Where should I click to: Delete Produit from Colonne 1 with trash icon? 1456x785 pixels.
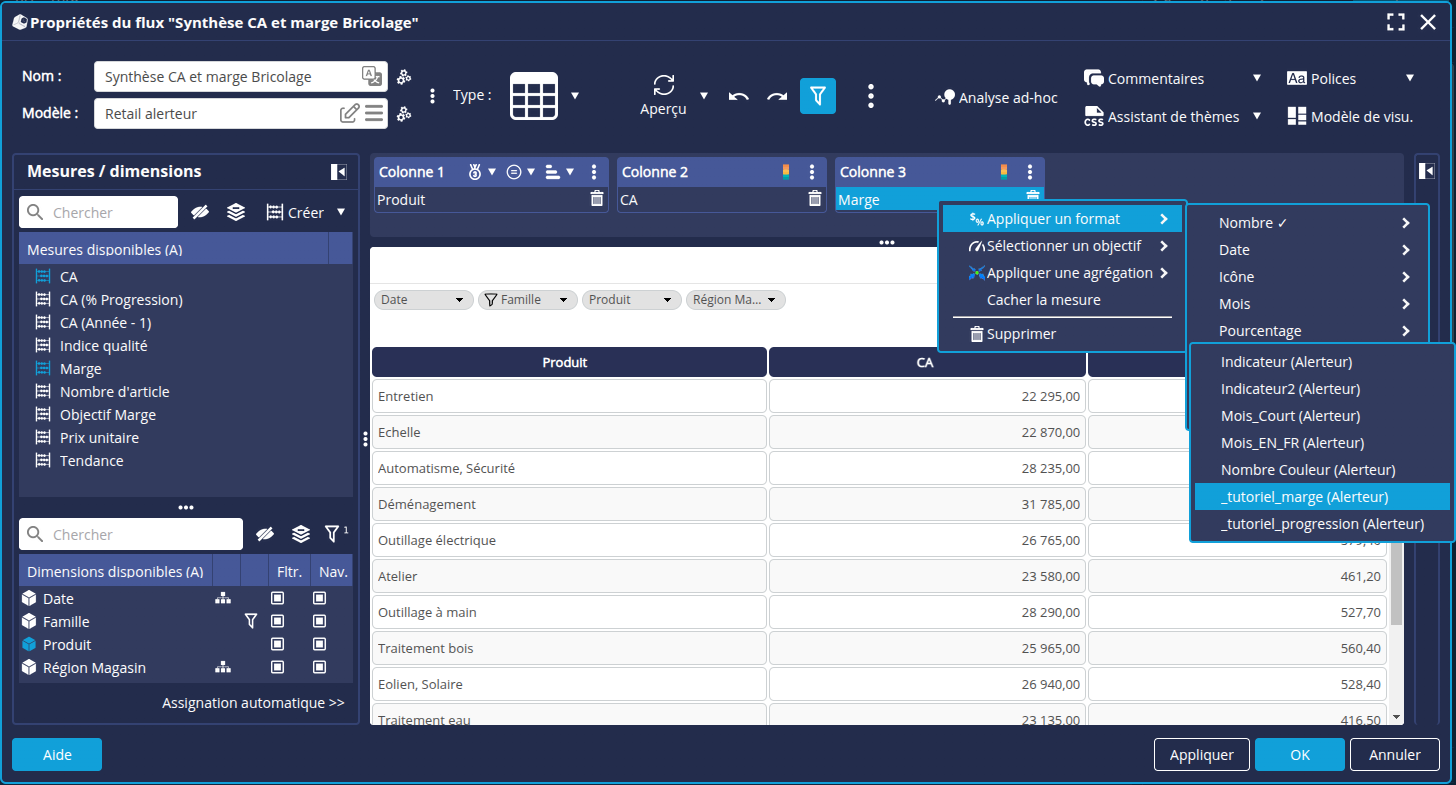point(597,199)
